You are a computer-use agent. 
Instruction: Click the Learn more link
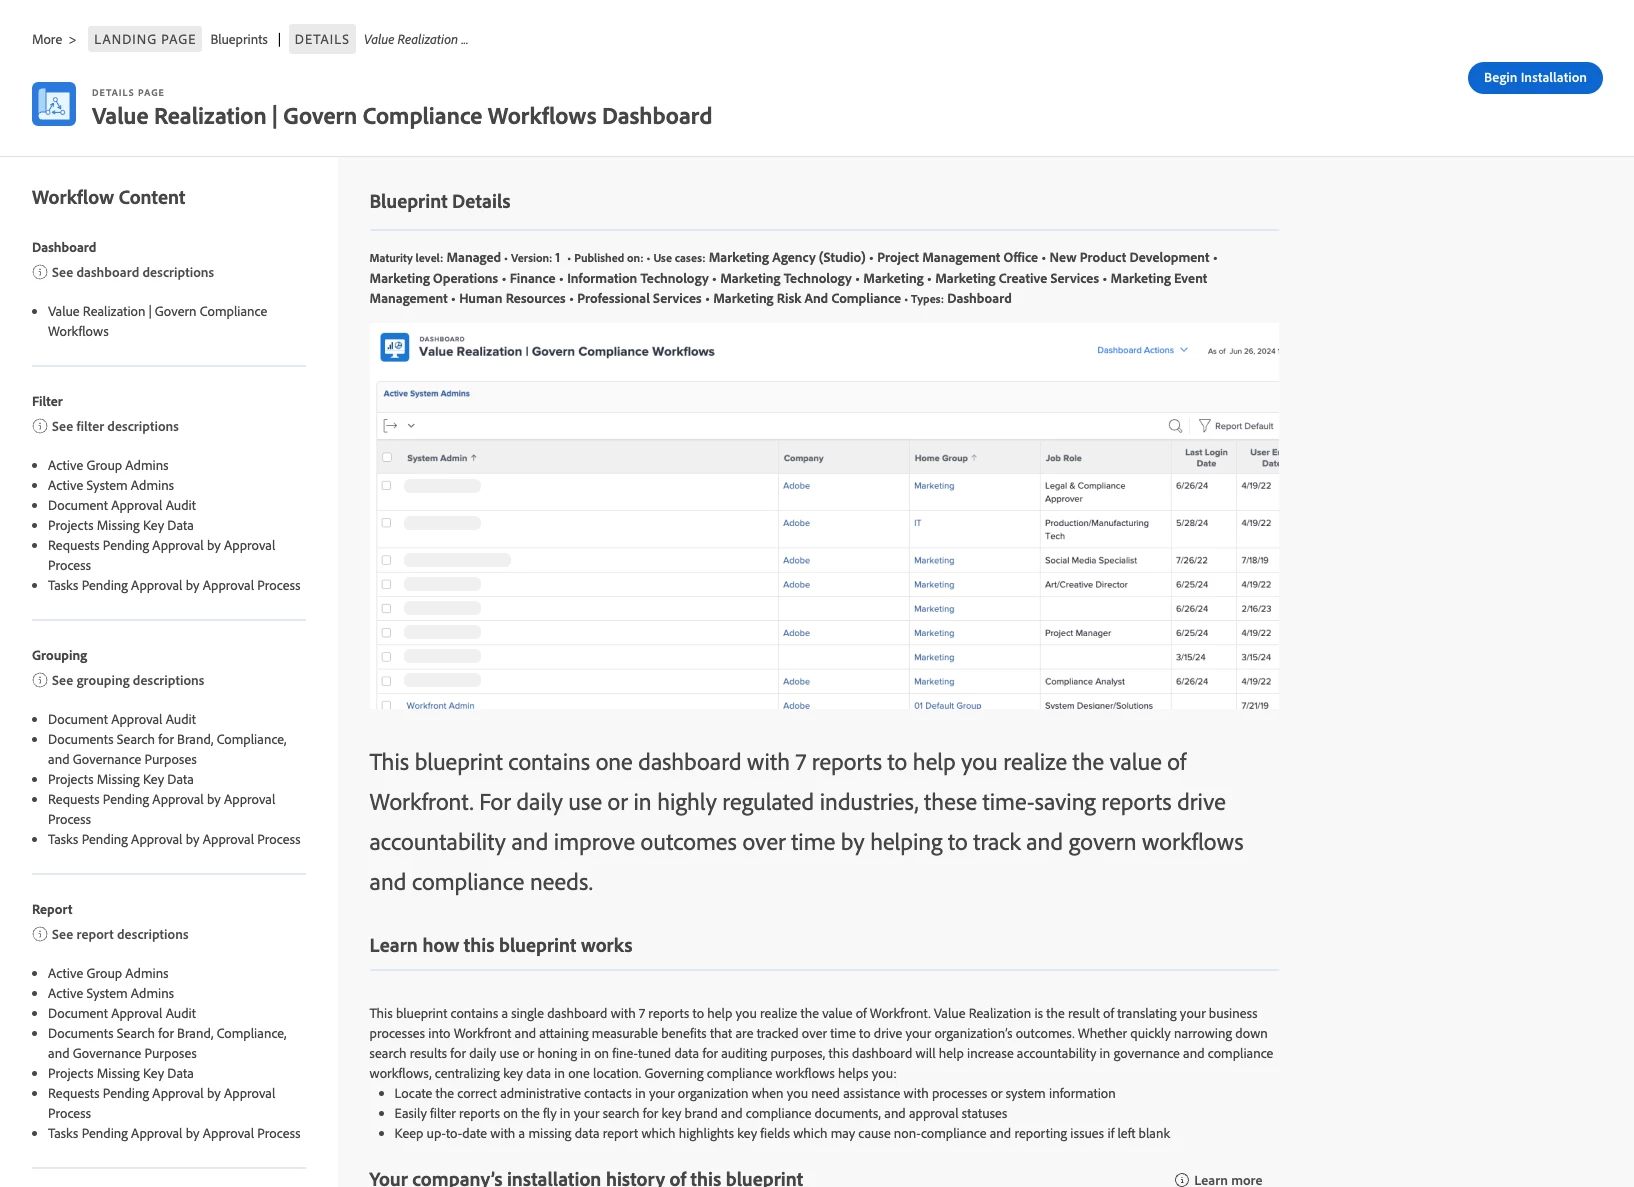[x=1228, y=1180]
